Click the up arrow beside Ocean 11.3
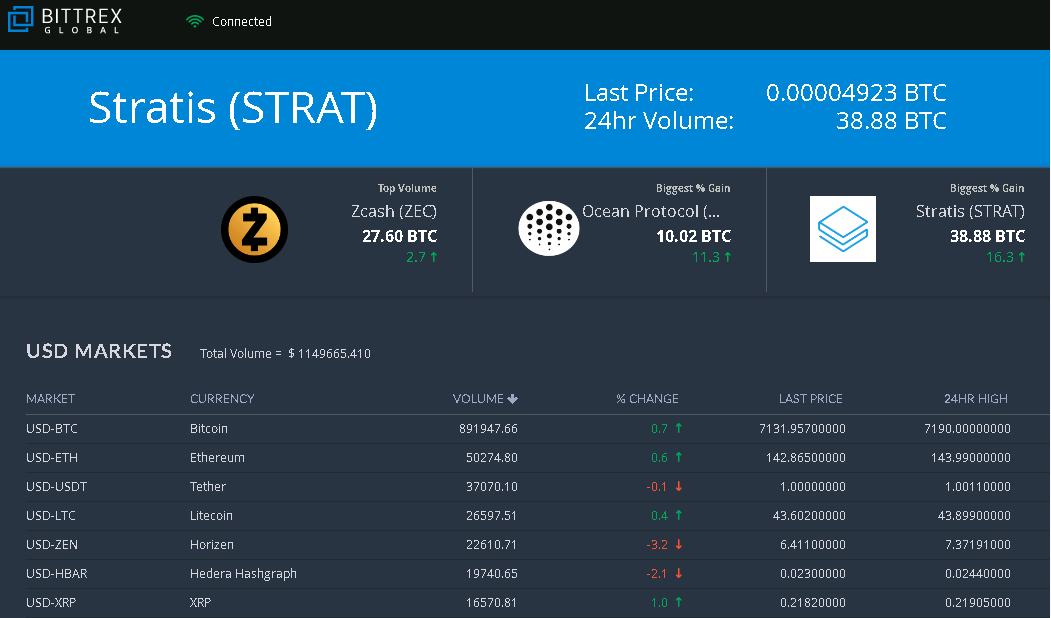1051x618 pixels. coord(728,257)
